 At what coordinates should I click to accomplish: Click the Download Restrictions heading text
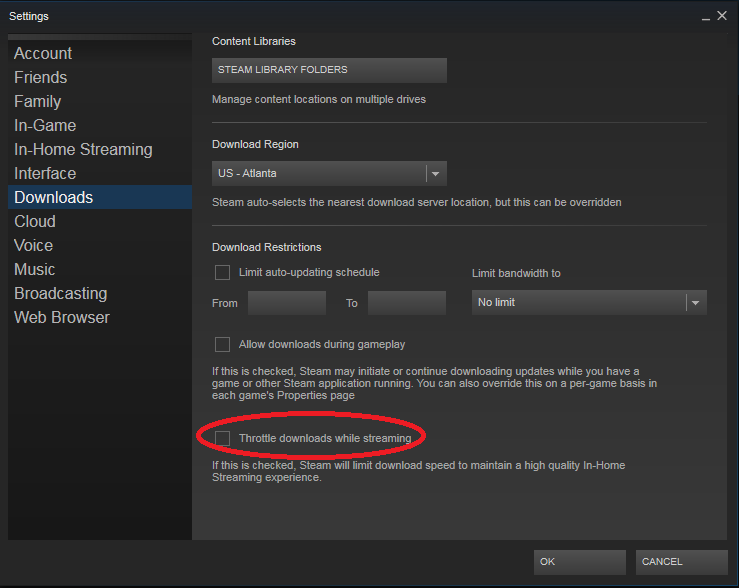pyautogui.click(x=266, y=247)
